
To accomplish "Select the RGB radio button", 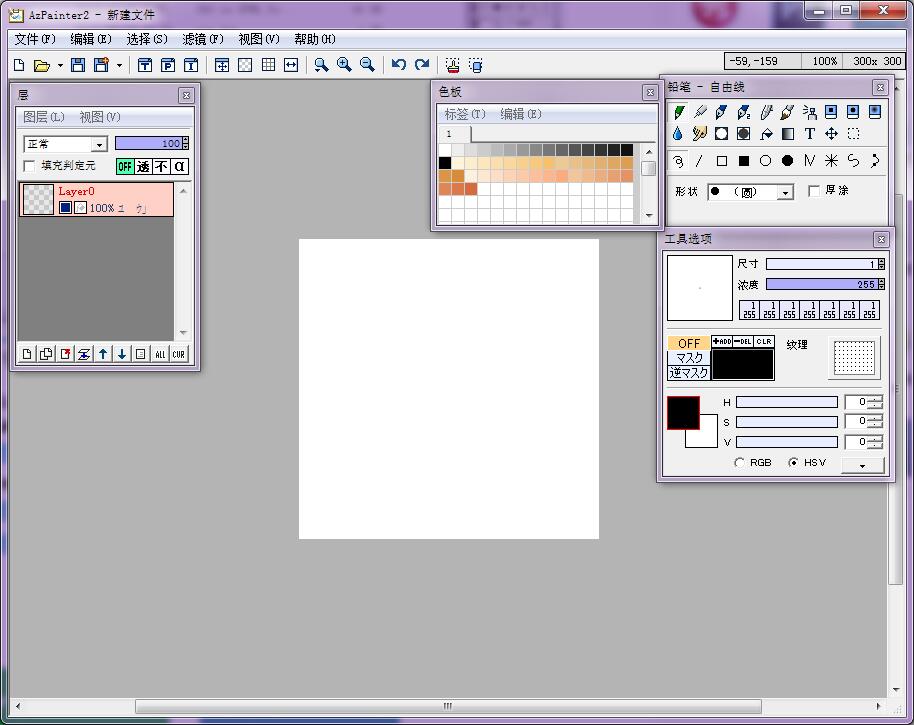I will (740, 463).
